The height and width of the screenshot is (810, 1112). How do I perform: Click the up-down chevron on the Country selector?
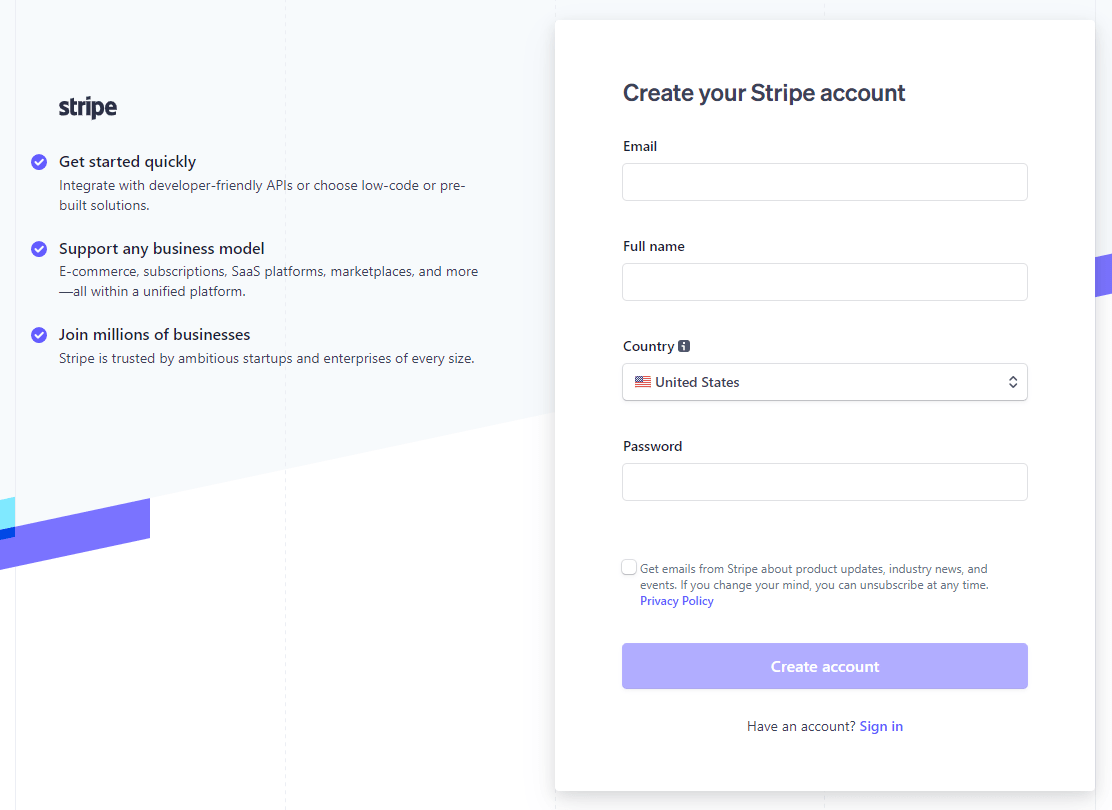click(1013, 381)
